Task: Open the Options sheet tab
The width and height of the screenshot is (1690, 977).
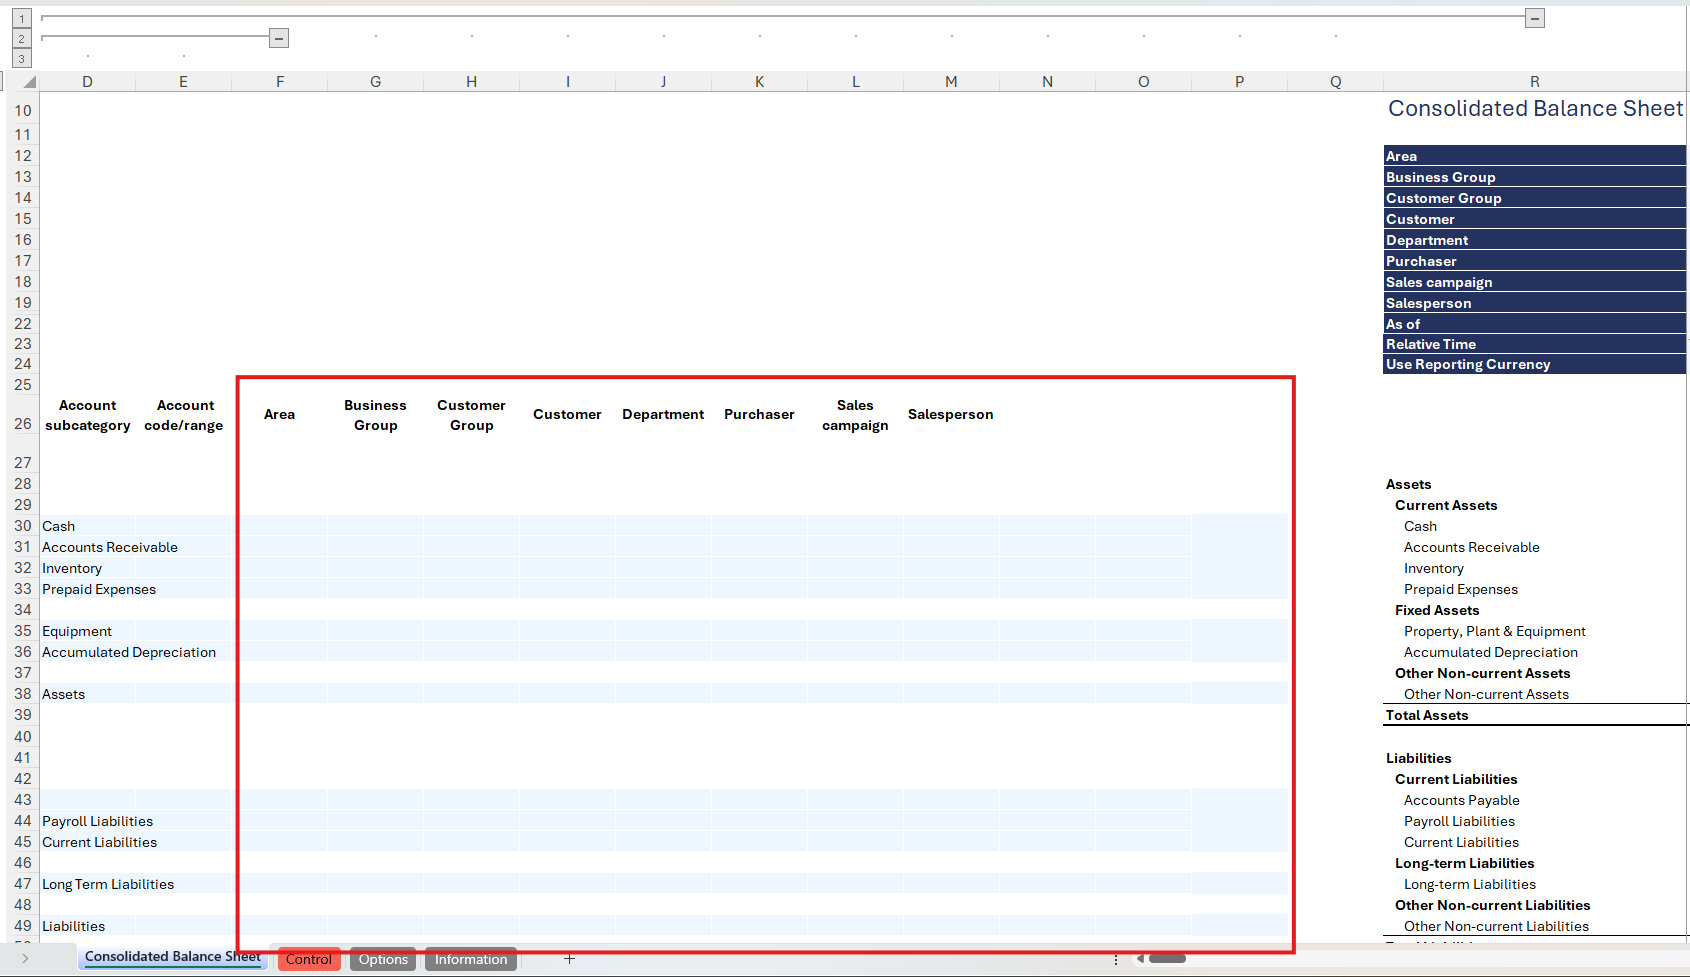Action: (383, 959)
